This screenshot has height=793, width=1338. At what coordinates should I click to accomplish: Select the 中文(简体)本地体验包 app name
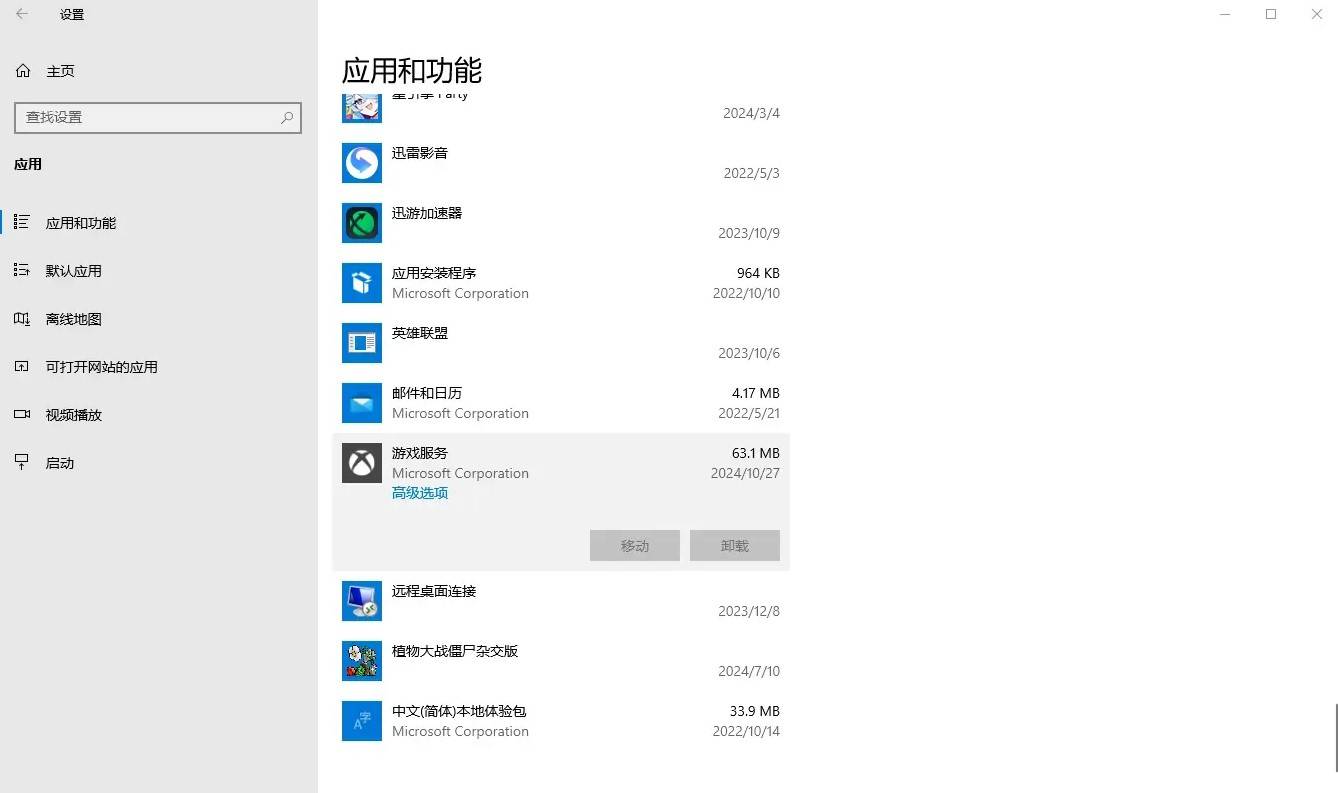point(459,711)
